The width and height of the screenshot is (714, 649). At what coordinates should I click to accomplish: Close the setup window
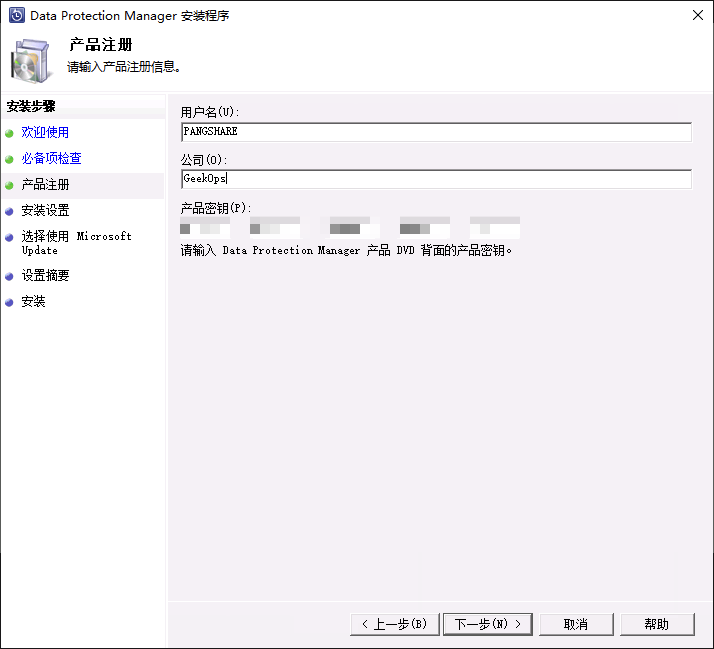point(698,15)
